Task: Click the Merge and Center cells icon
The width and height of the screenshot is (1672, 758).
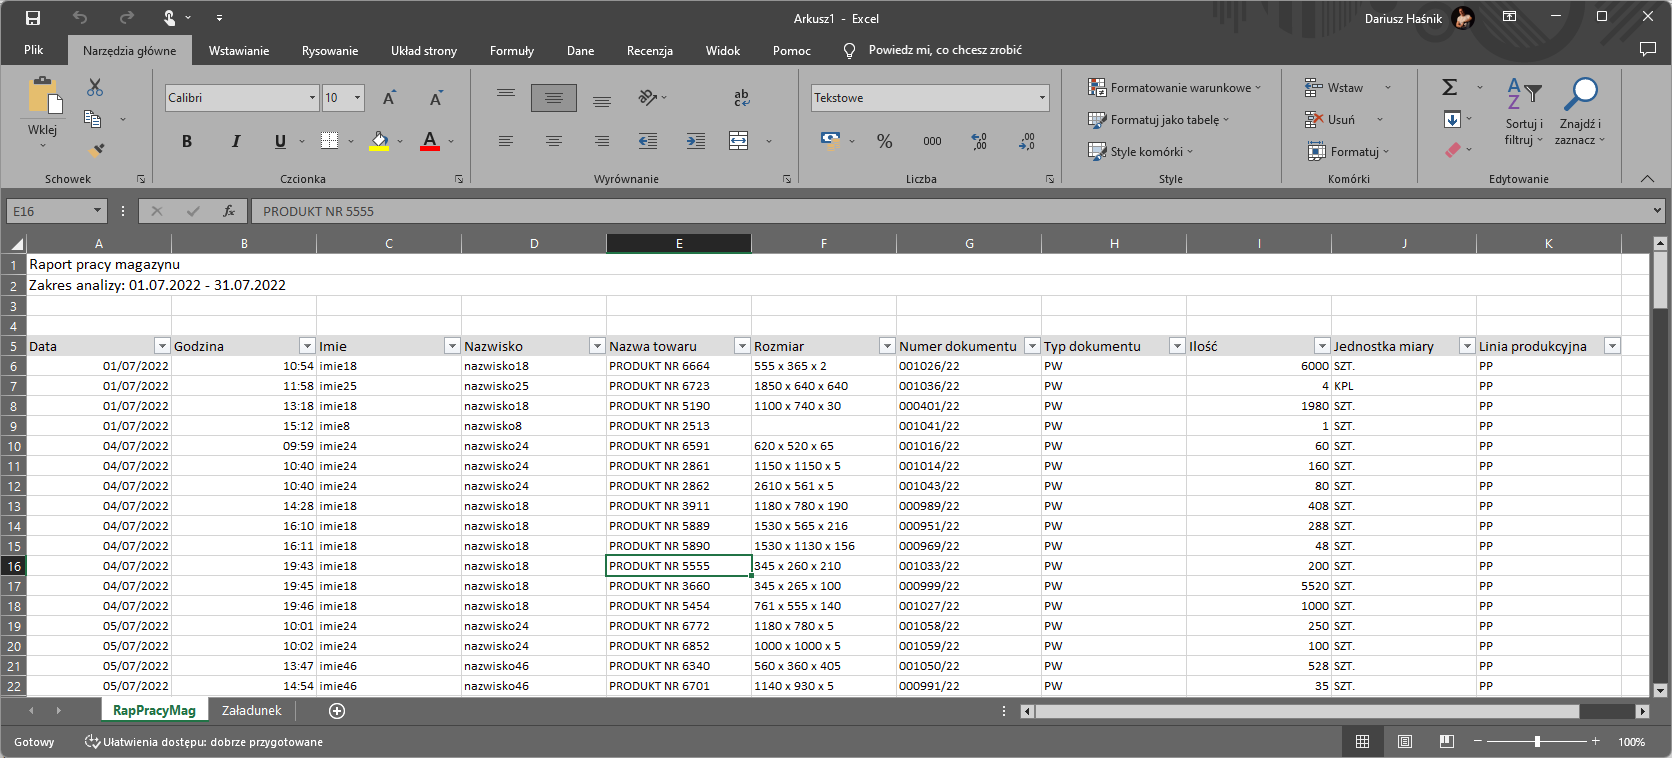Action: [739, 141]
